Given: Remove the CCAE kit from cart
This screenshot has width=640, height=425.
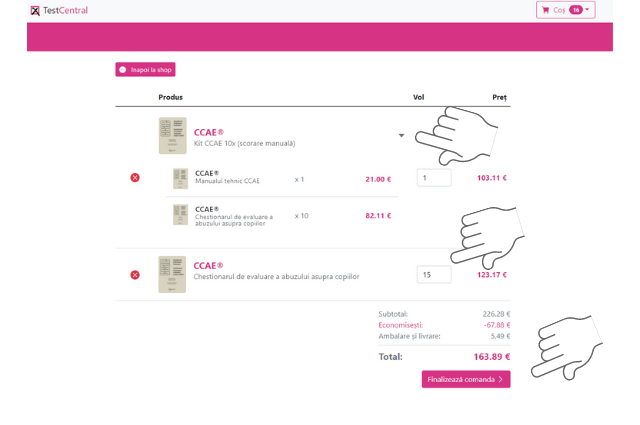Looking at the screenshot, I should click(x=135, y=178).
